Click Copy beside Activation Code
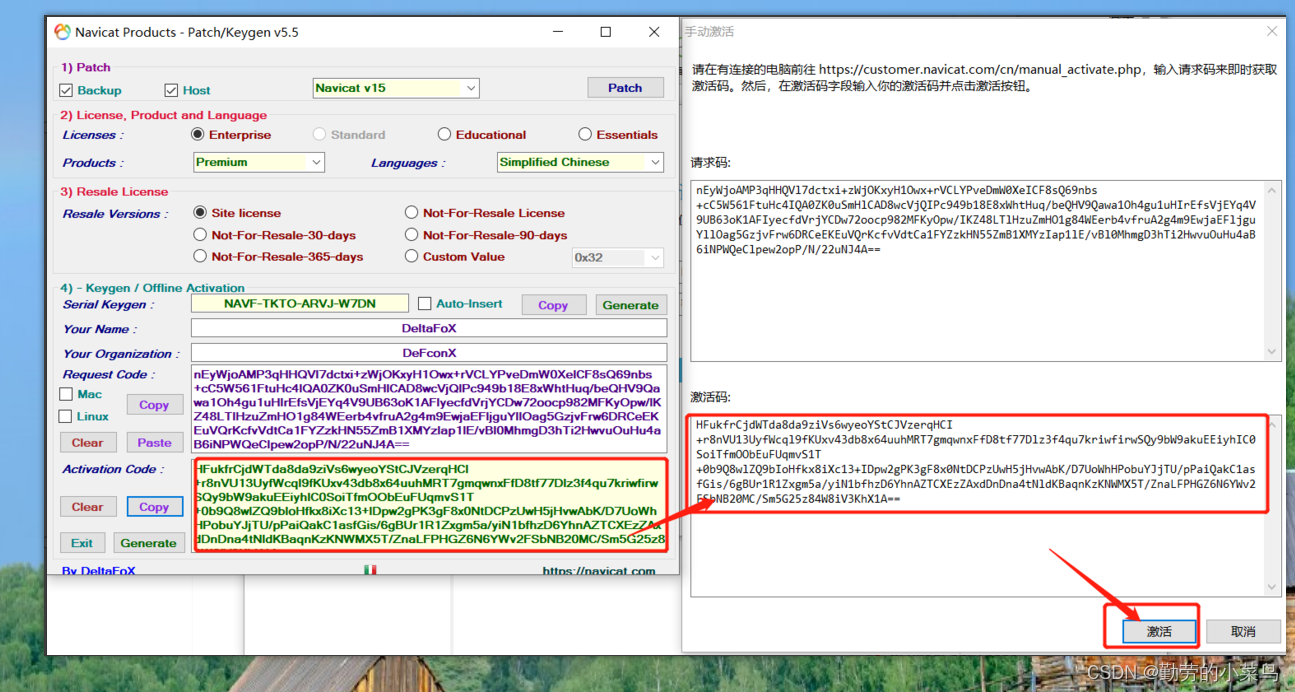 coord(154,507)
